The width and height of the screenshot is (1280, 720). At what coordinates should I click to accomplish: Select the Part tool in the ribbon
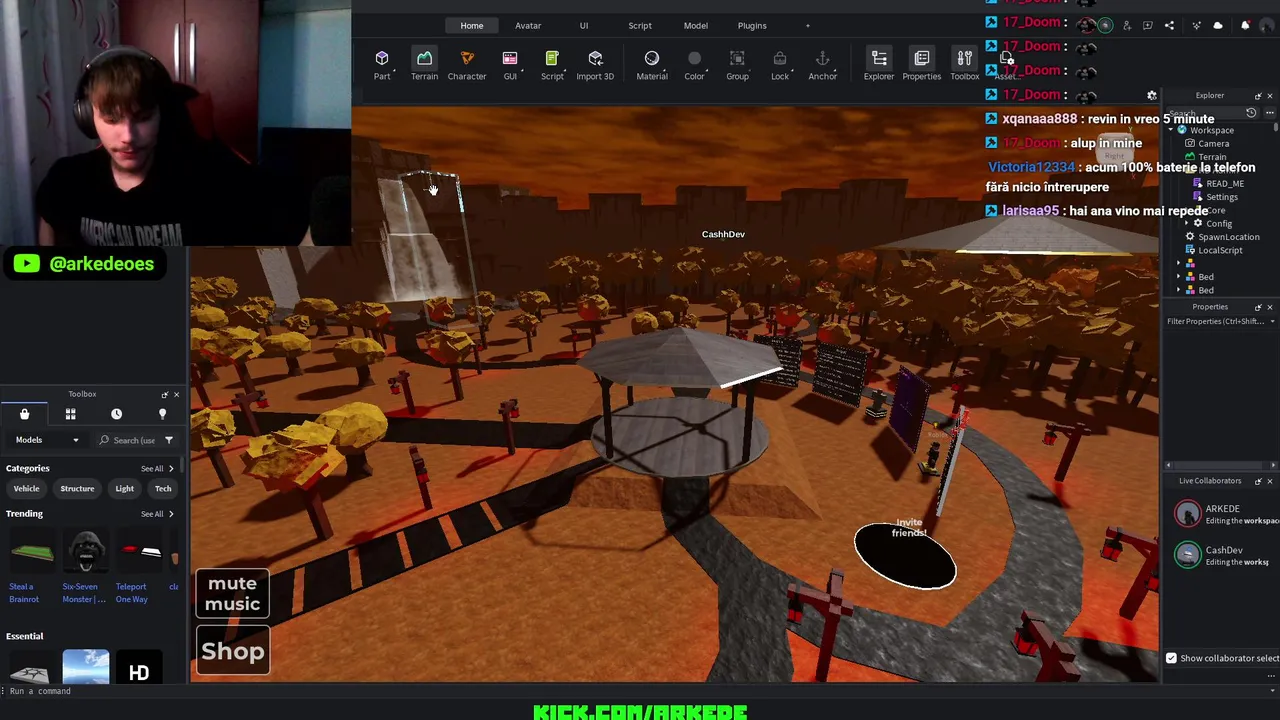tap(382, 64)
